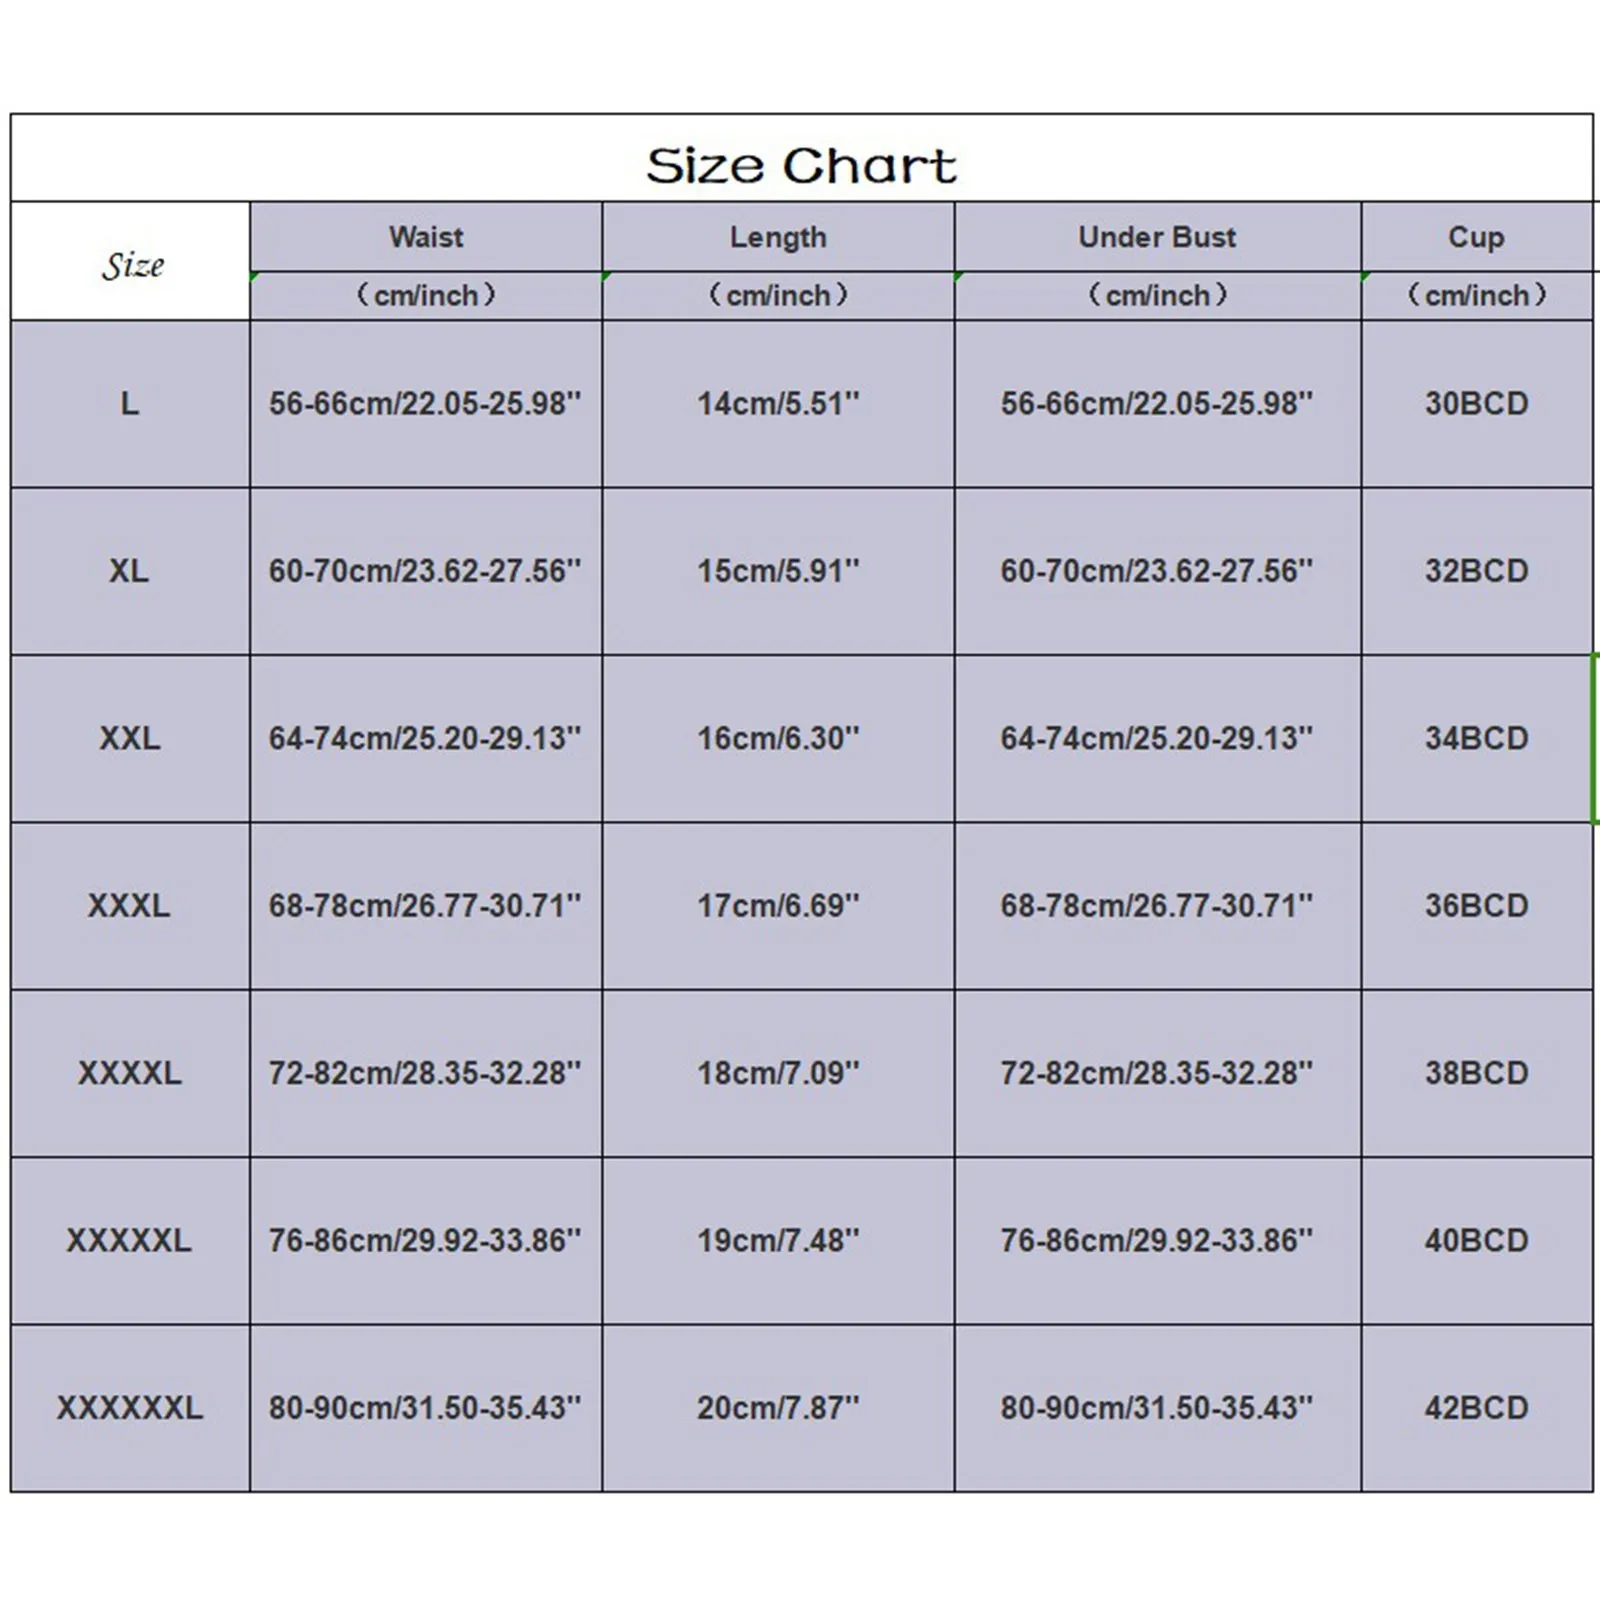Image resolution: width=1600 pixels, height=1600 pixels.
Task: Select the 20cm/7.87" length cell
Action: (x=778, y=1408)
